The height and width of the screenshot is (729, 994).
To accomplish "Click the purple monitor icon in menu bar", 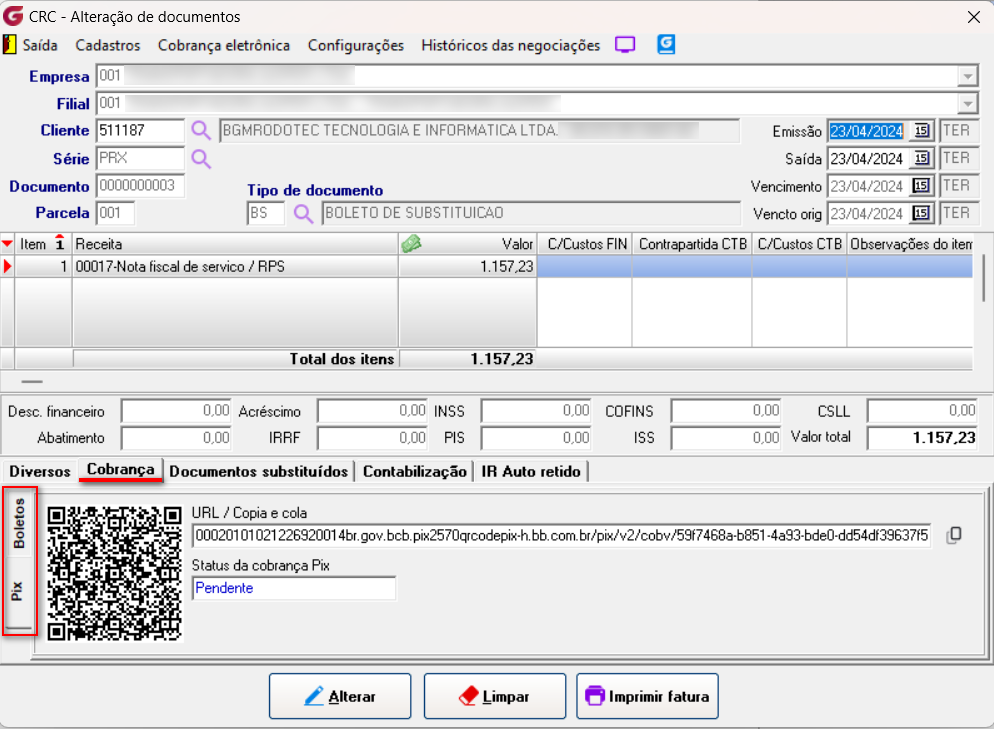I will (625, 45).
